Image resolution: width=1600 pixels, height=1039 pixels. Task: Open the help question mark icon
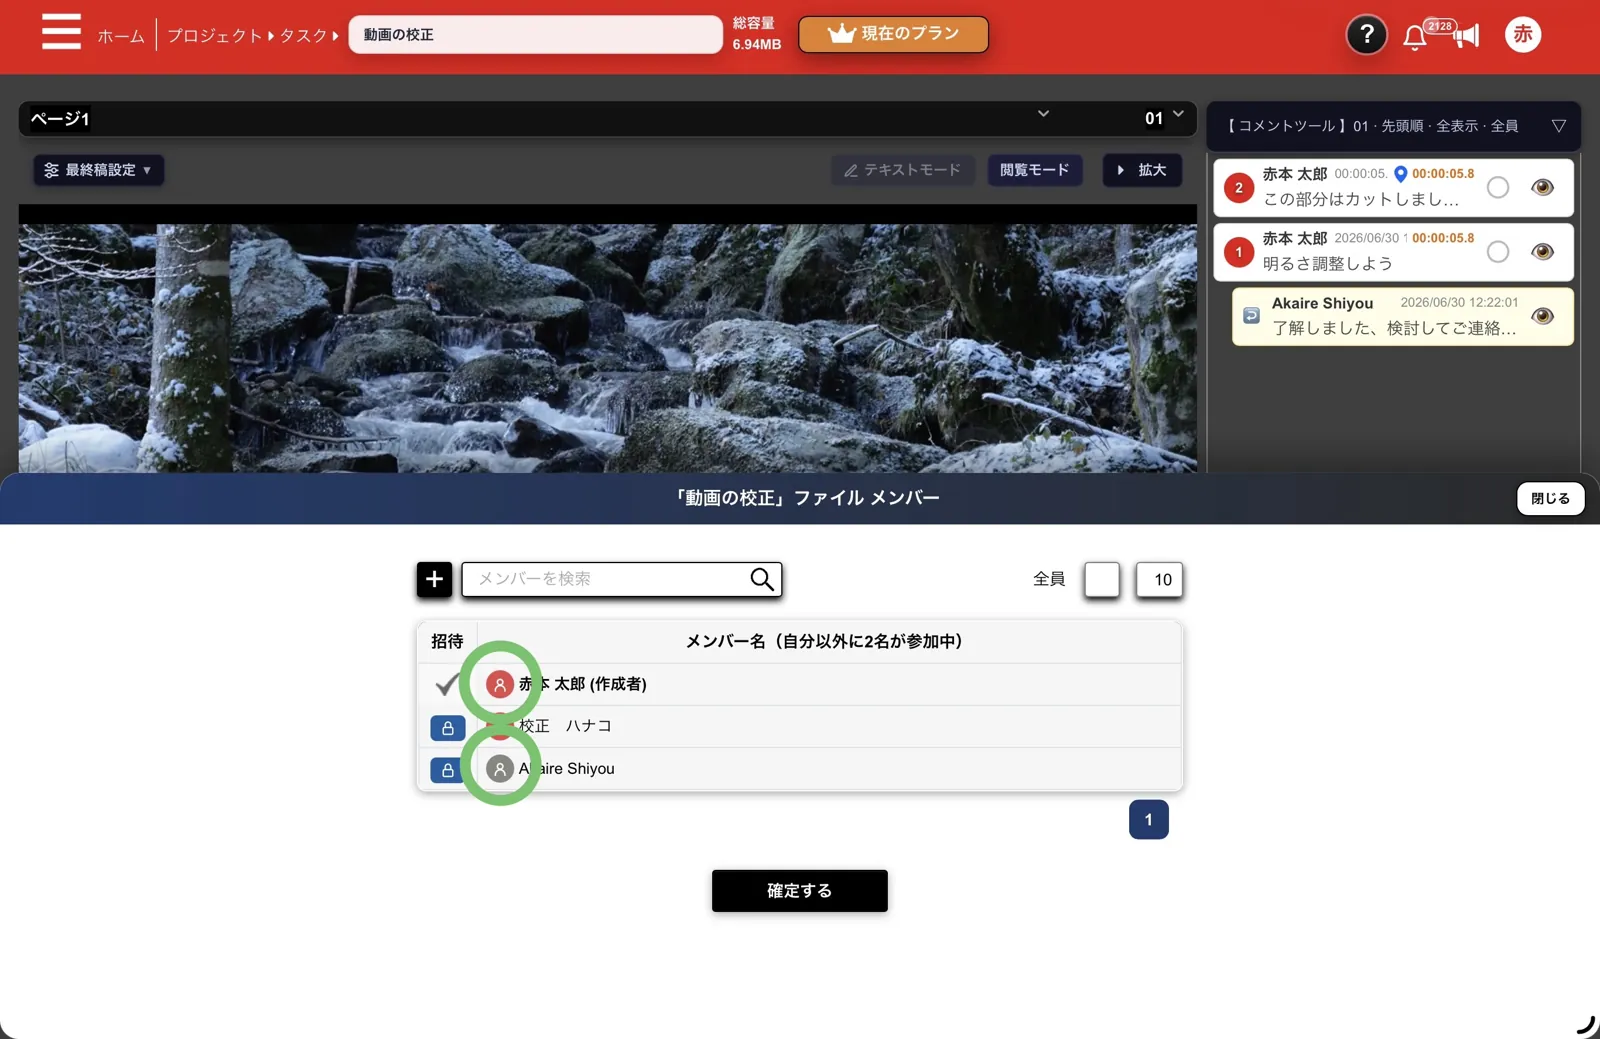click(1366, 35)
